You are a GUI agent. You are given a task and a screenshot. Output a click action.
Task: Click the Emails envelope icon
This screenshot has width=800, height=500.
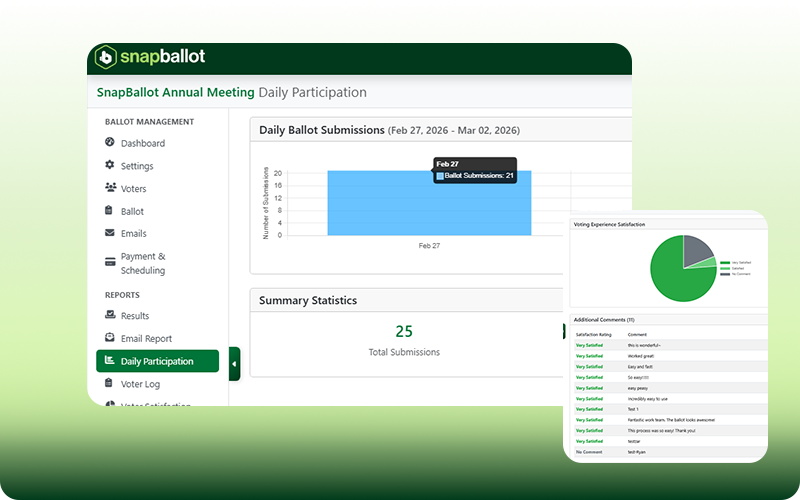click(110, 233)
